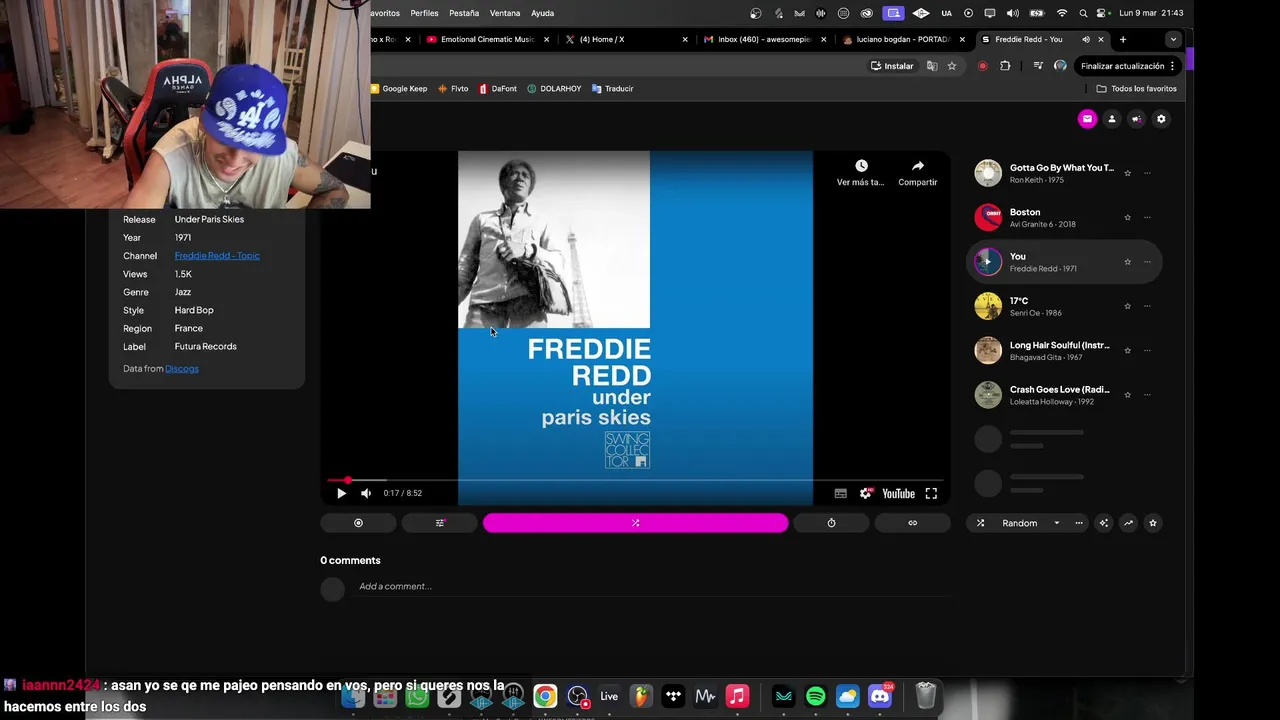The height and width of the screenshot is (720, 1280).
Task: Favorite the currently playing You track
Action: (x=1127, y=262)
